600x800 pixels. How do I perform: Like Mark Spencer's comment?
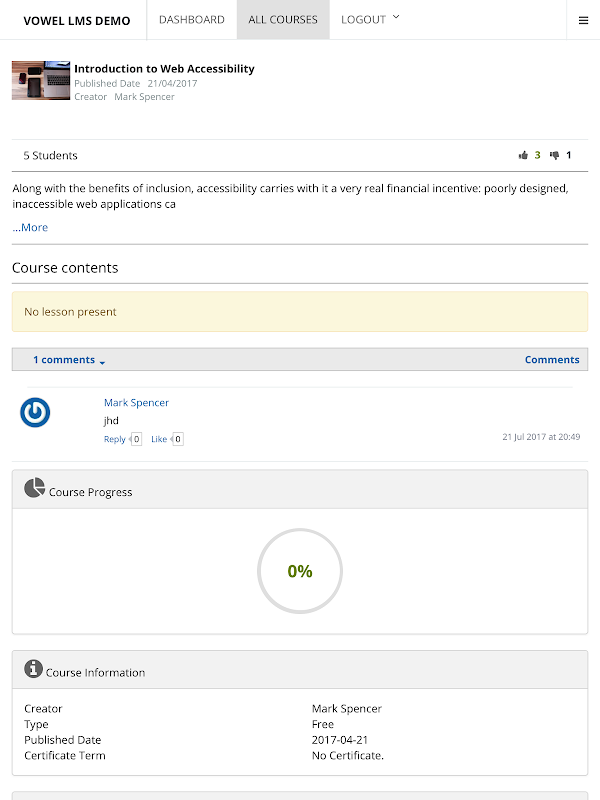pyautogui.click(x=159, y=439)
